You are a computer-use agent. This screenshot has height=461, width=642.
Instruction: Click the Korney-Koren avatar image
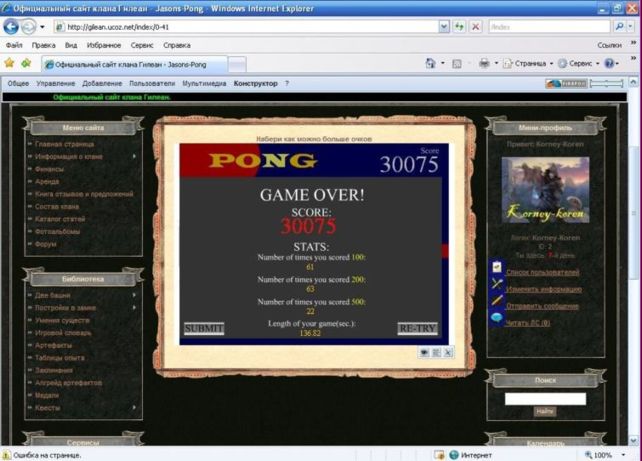click(545, 190)
